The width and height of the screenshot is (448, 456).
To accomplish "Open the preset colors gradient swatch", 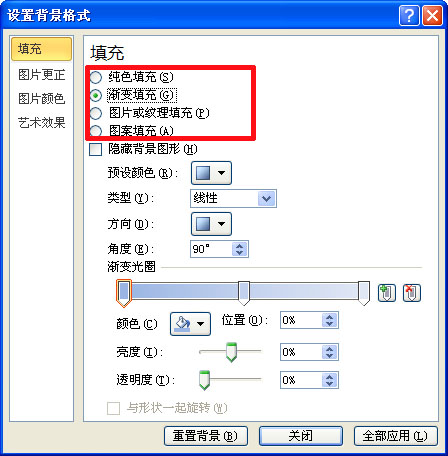I will point(211,173).
